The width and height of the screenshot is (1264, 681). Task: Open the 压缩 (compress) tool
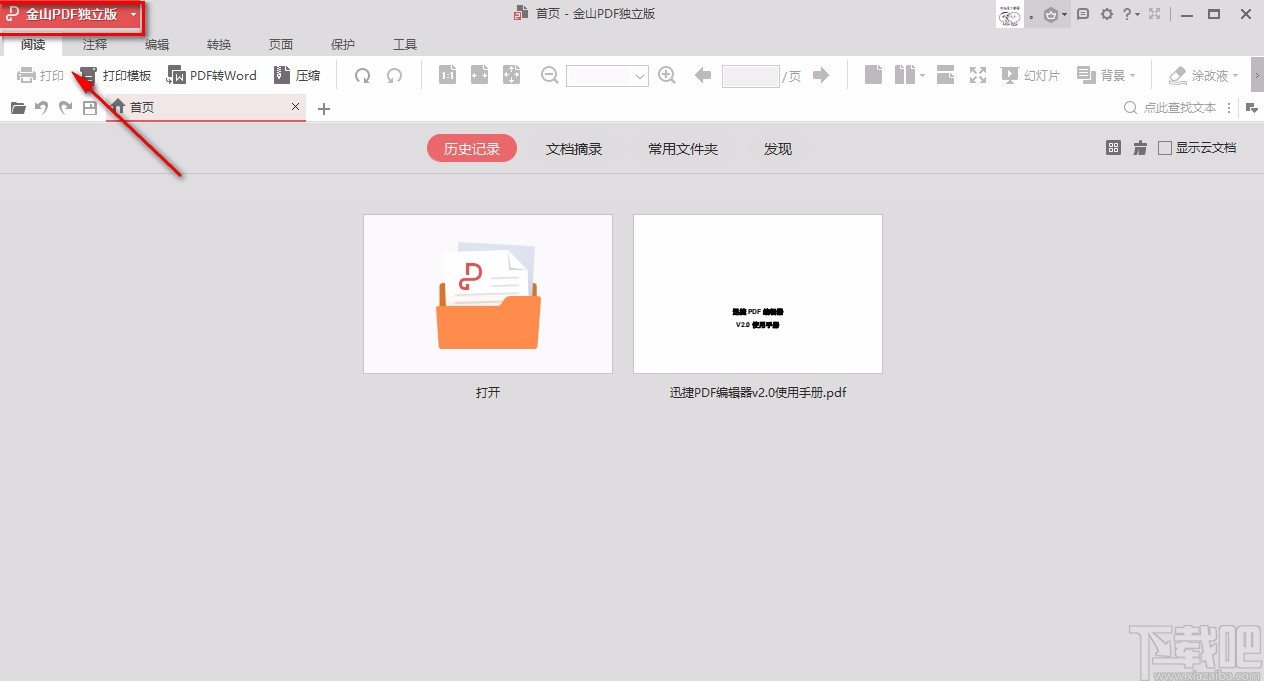297,74
